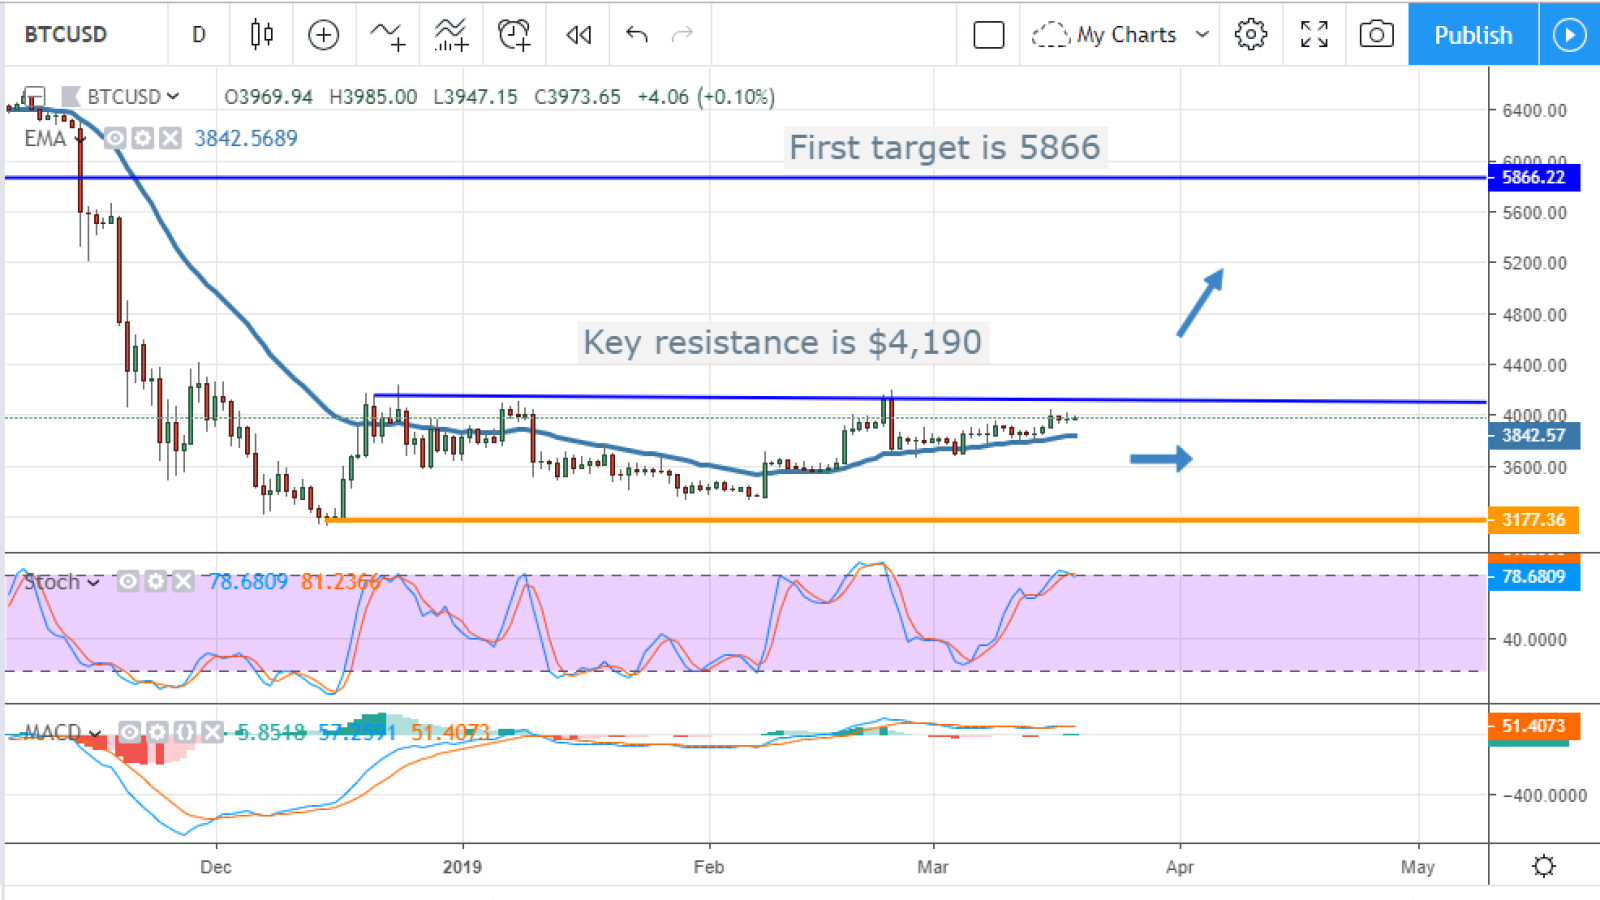Remove the EMA indicator with X
The height and width of the screenshot is (900, 1600).
171,138
